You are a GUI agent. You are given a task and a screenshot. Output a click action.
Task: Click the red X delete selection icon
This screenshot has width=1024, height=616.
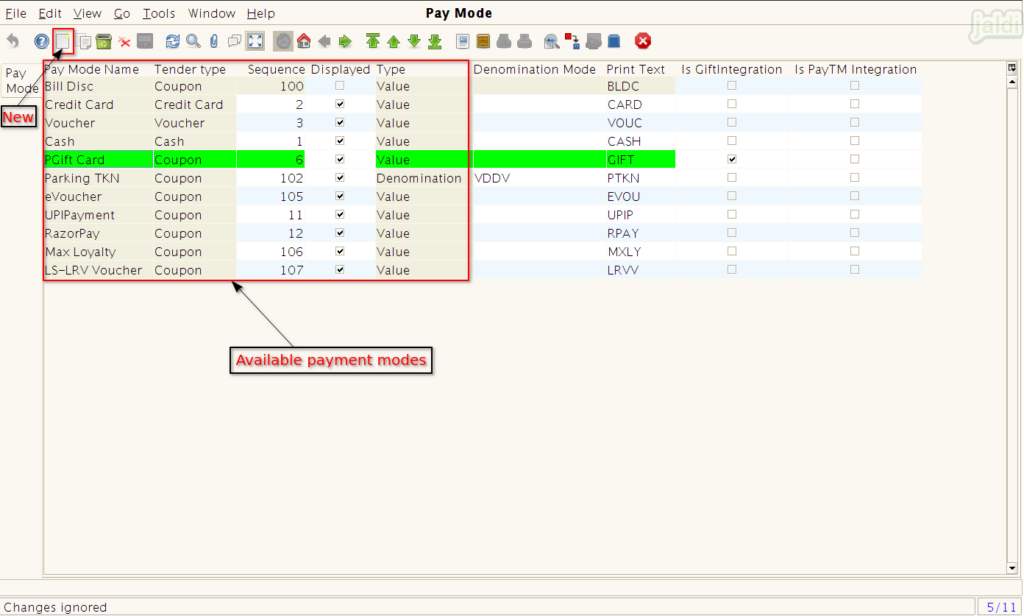tap(125, 42)
